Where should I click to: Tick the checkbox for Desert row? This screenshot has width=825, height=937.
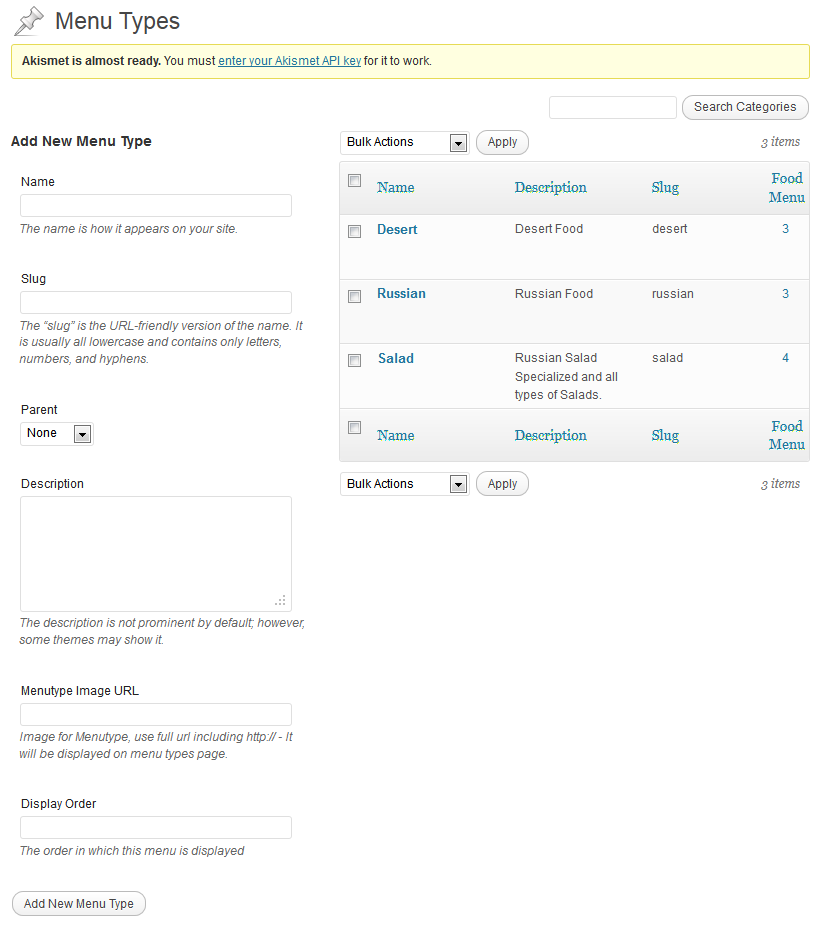(x=354, y=231)
